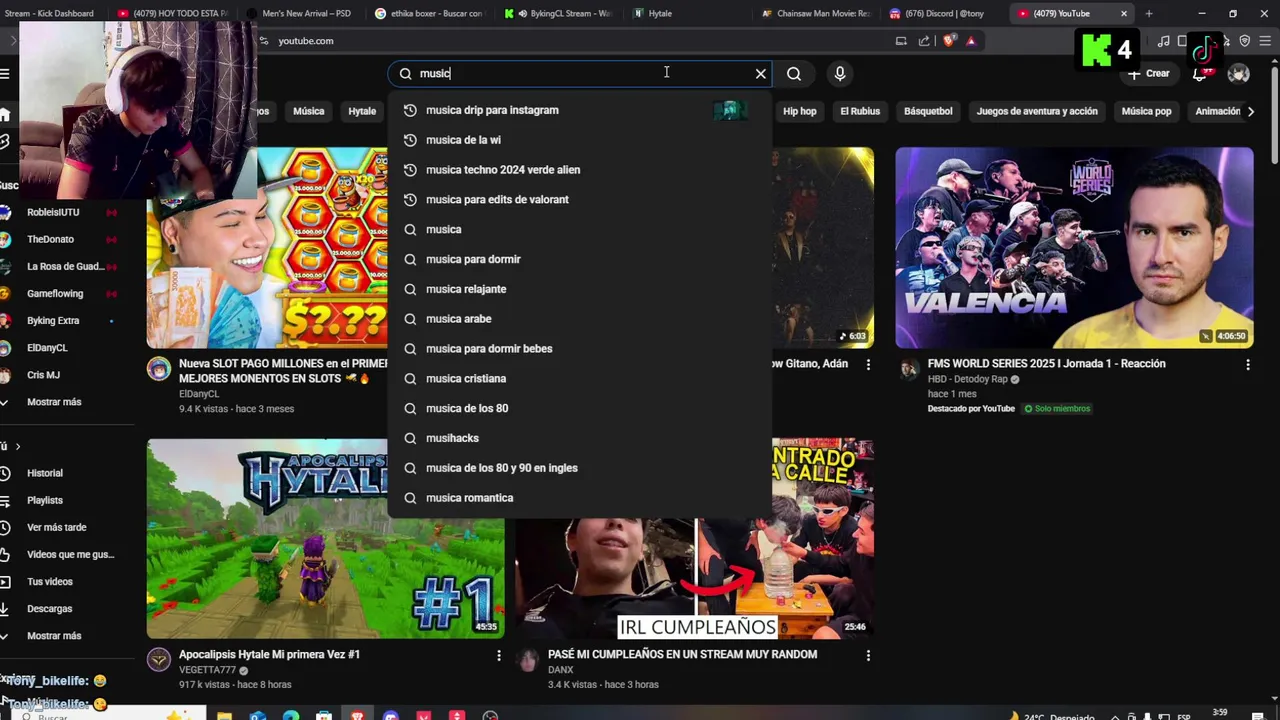The height and width of the screenshot is (720, 1280).
Task: Open options for Apocalipsis Hytale video
Action: (499, 655)
